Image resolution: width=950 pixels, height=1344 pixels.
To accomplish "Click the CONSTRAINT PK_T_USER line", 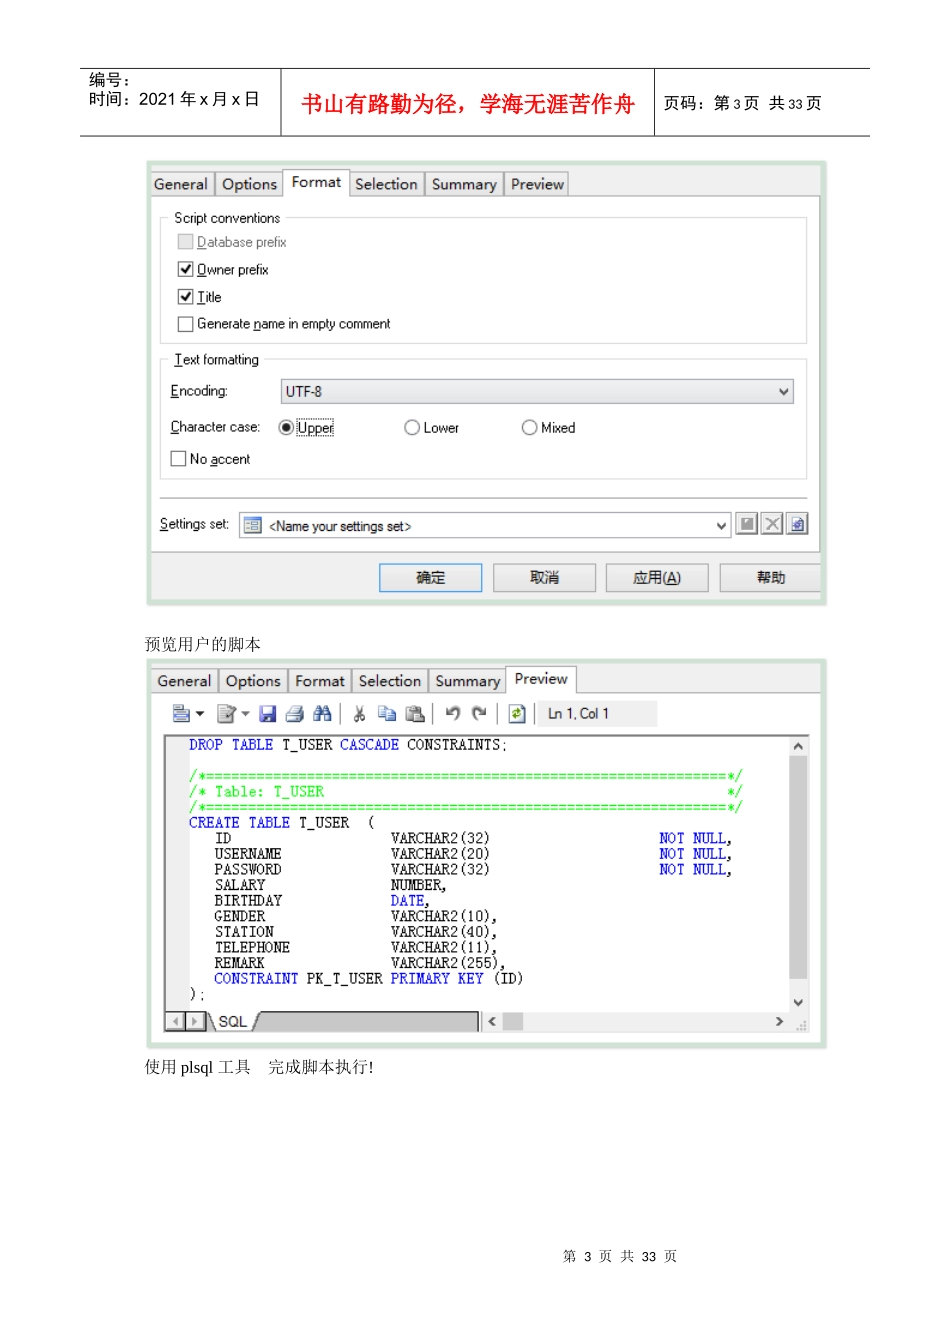I will [368, 979].
